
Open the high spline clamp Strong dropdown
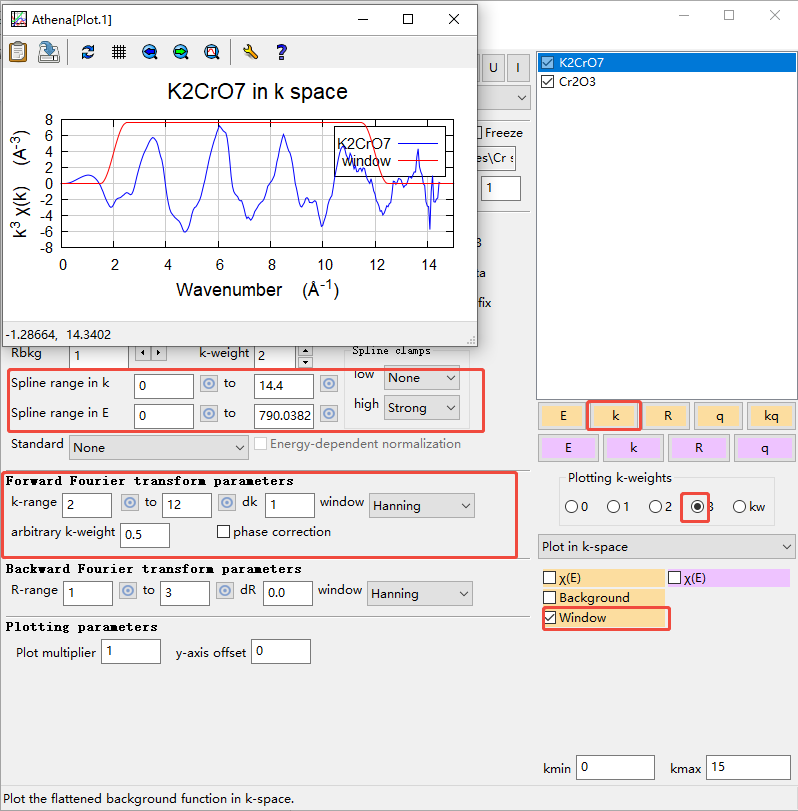[x=421, y=408]
